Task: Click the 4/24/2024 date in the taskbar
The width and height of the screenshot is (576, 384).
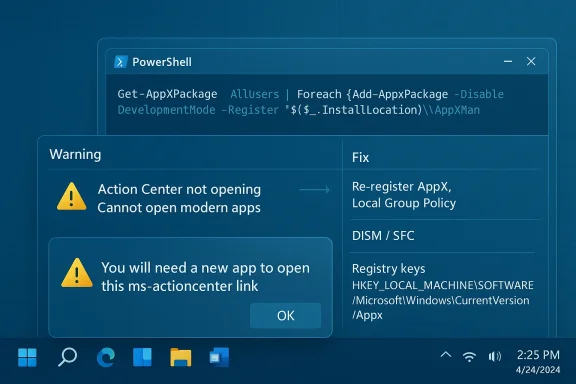Action: (x=538, y=370)
